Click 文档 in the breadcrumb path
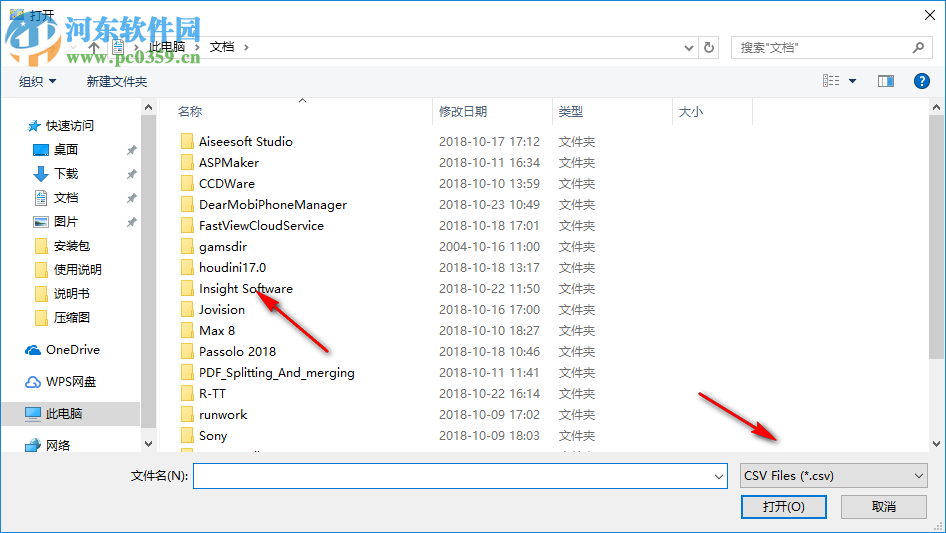The height and width of the screenshot is (533, 946). [221, 47]
